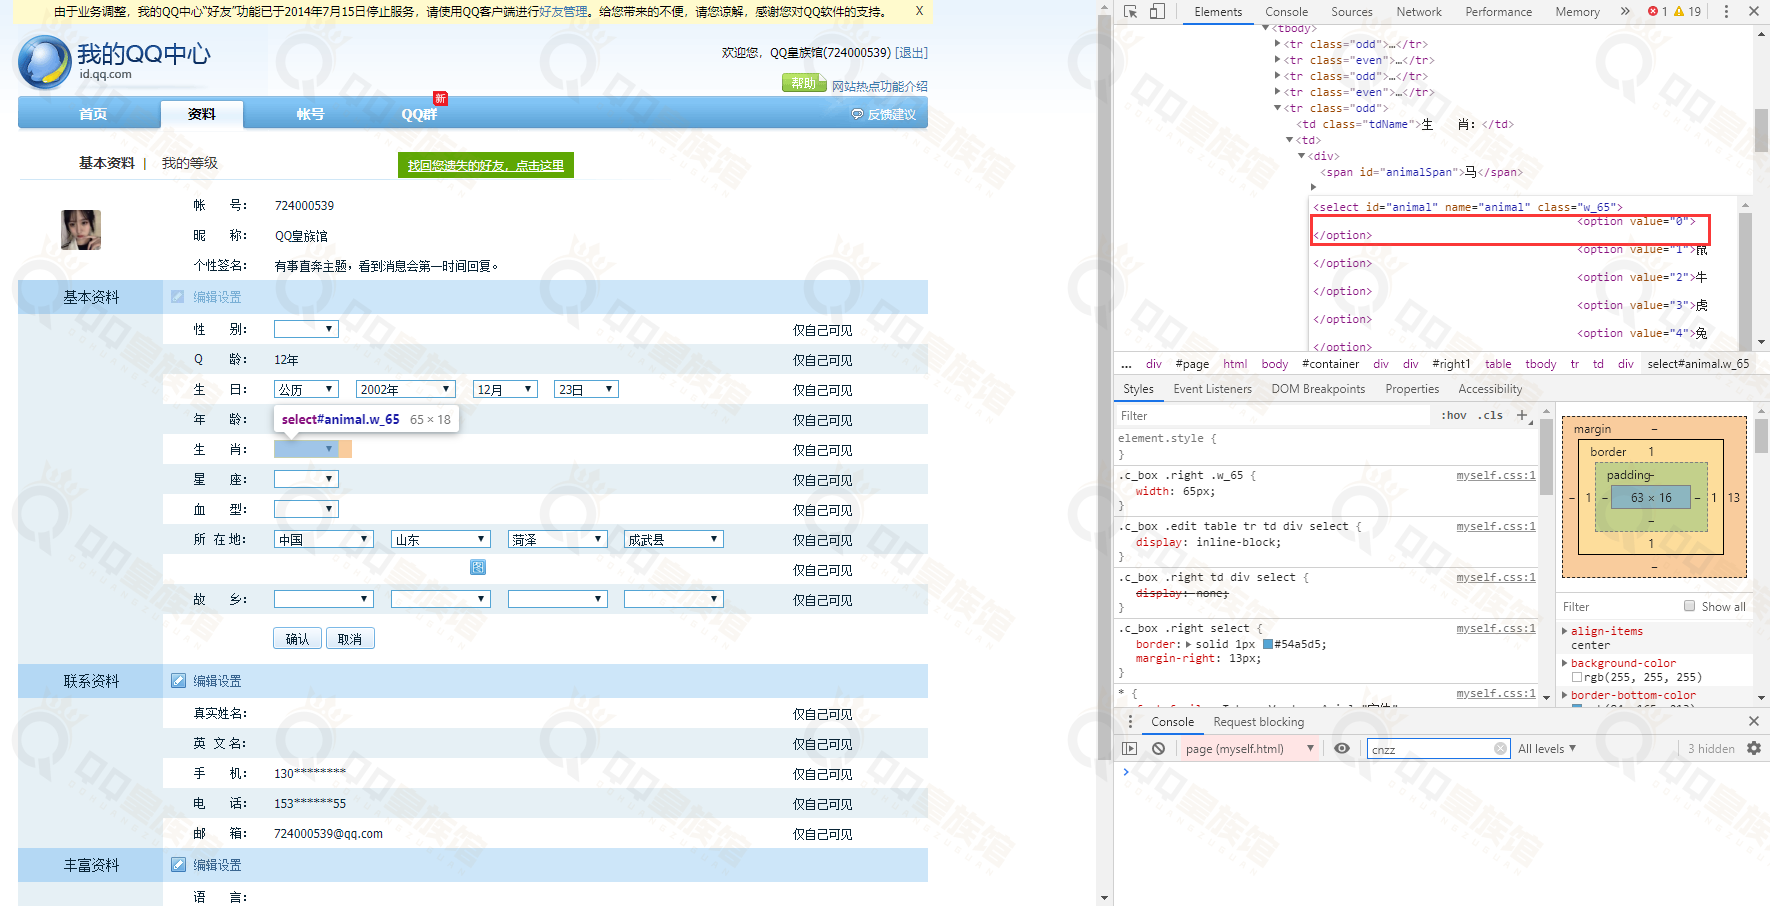This screenshot has height=906, width=1770.
Task: Create live expression with the eye icon
Action: click(x=1342, y=748)
